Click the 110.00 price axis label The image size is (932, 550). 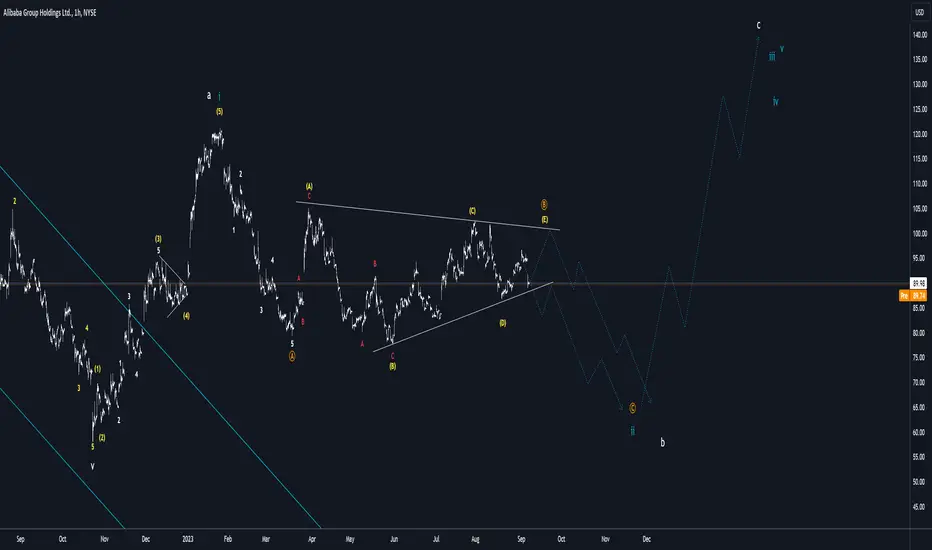(x=920, y=183)
